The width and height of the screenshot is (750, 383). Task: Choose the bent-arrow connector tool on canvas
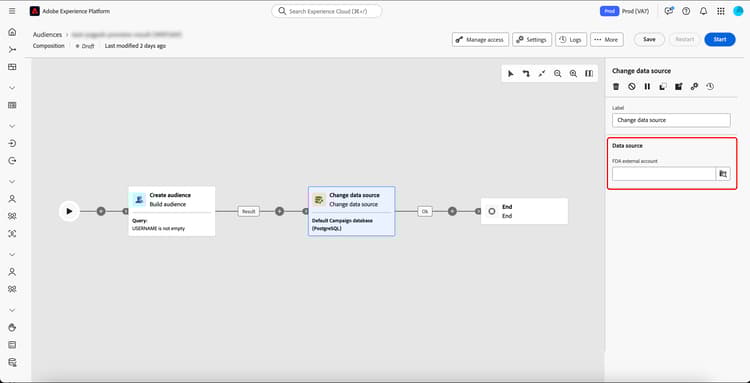(x=526, y=74)
